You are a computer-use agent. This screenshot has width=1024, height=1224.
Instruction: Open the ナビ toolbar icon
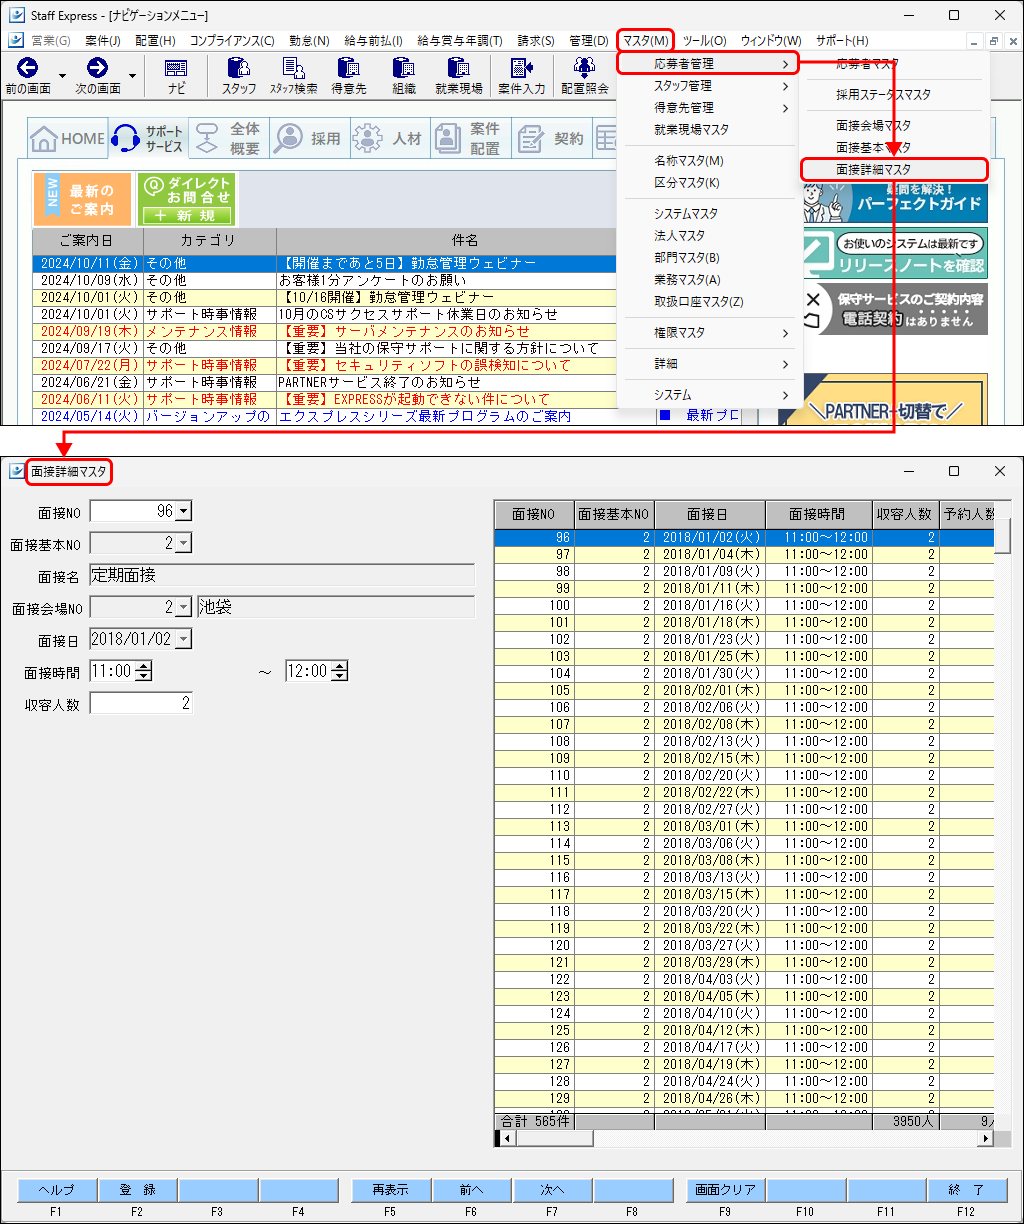pos(176,75)
